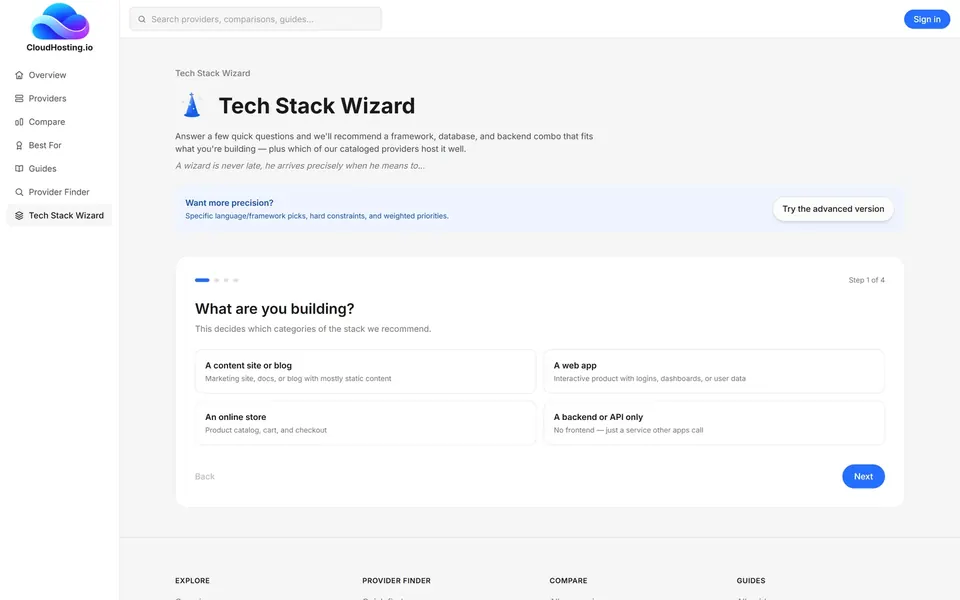Click the GUIDES footer heading
The width and height of the screenshot is (960, 600).
coord(751,580)
